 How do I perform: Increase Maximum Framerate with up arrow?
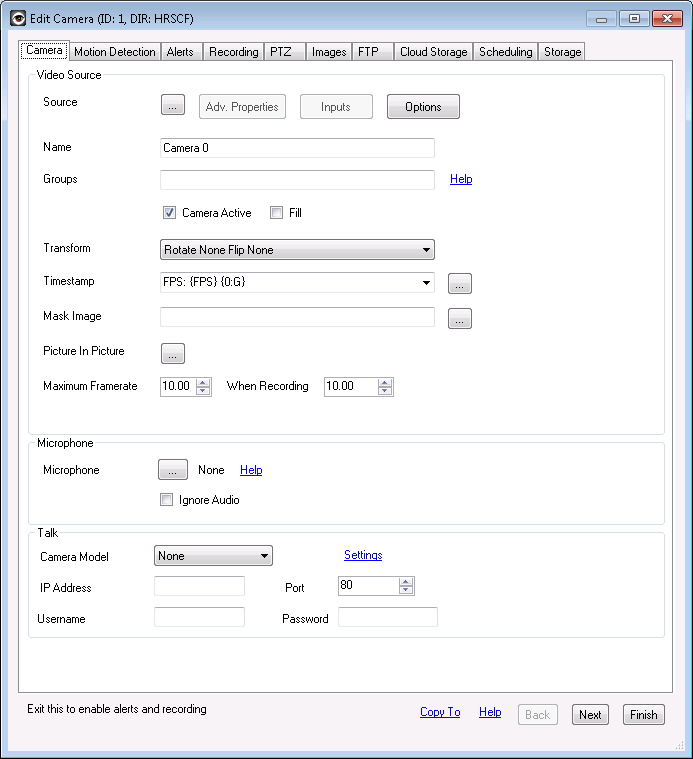tap(204, 382)
